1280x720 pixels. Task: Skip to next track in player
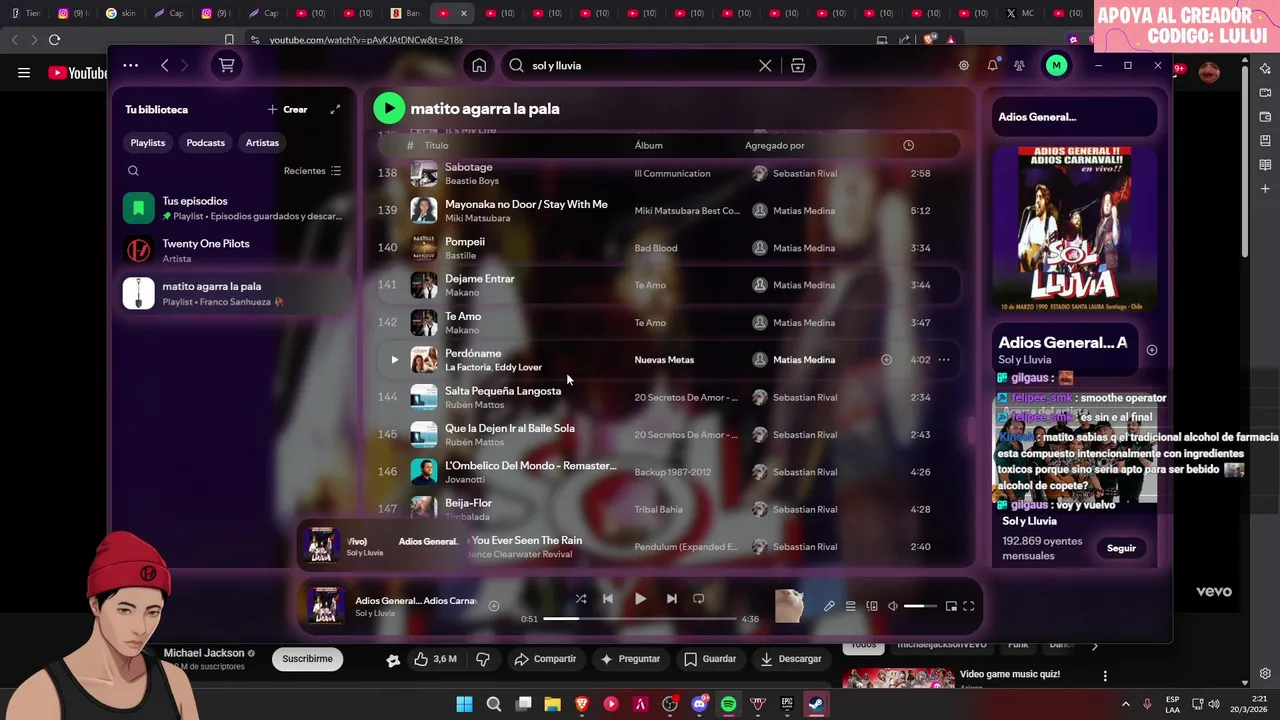click(671, 599)
